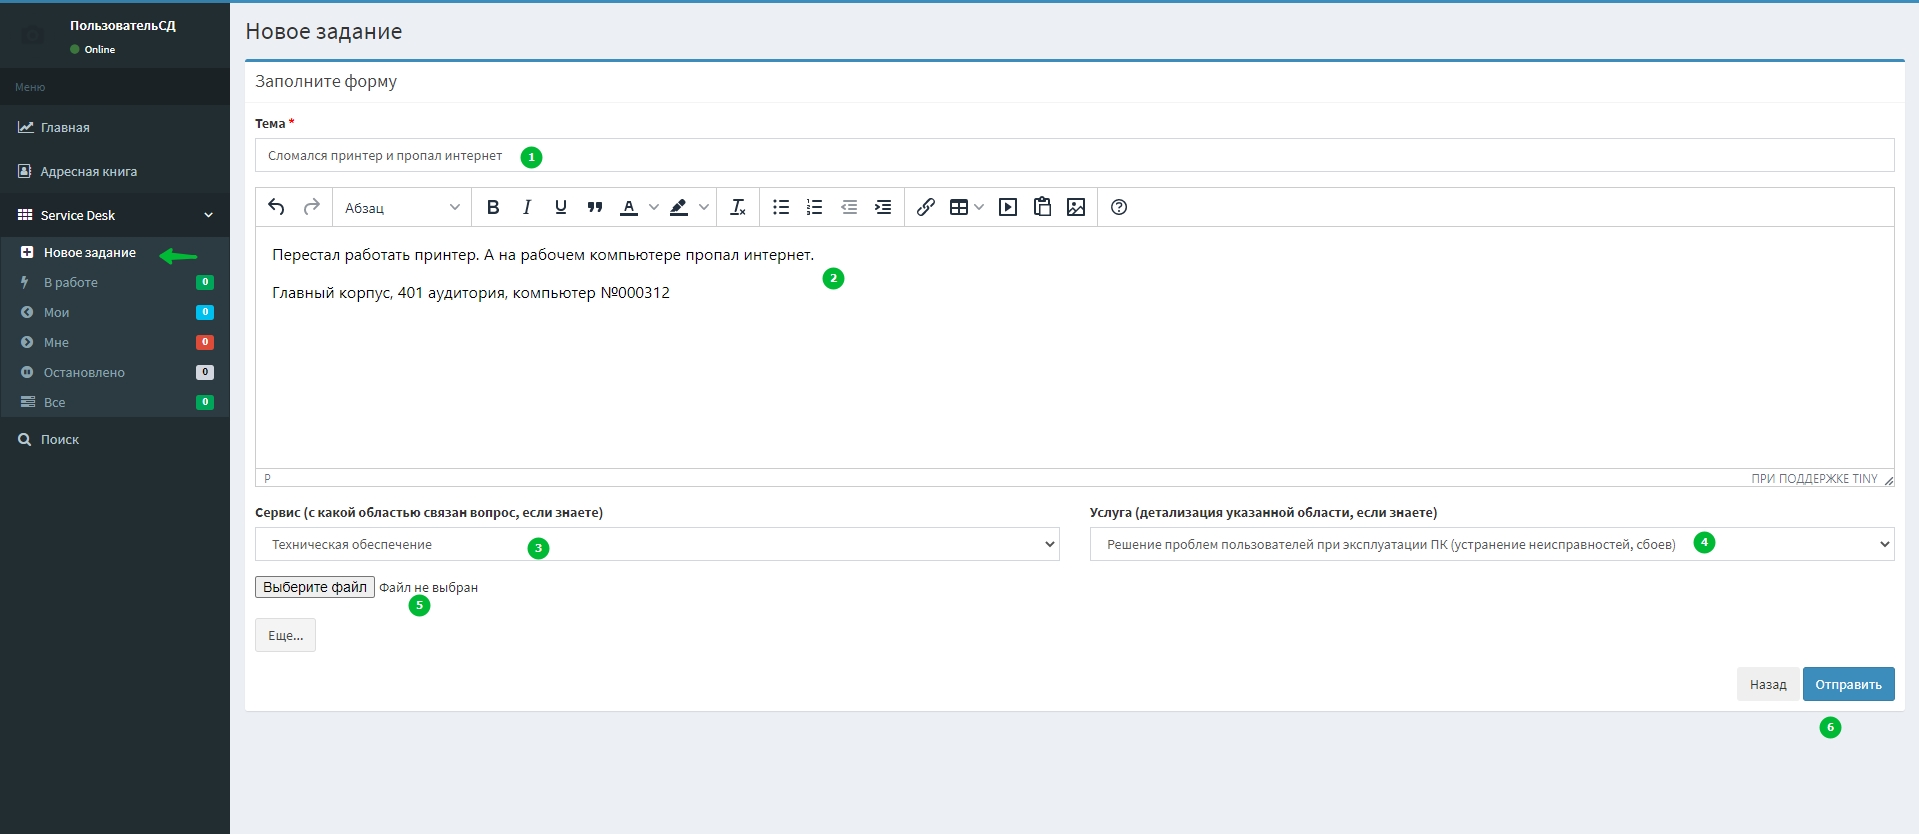The height and width of the screenshot is (834, 1919).
Task: Click the insert link icon
Action: click(x=926, y=207)
